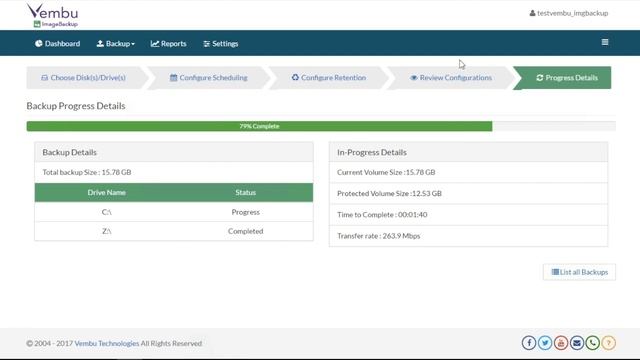Open the Facebook icon in footer

pos(529,343)
